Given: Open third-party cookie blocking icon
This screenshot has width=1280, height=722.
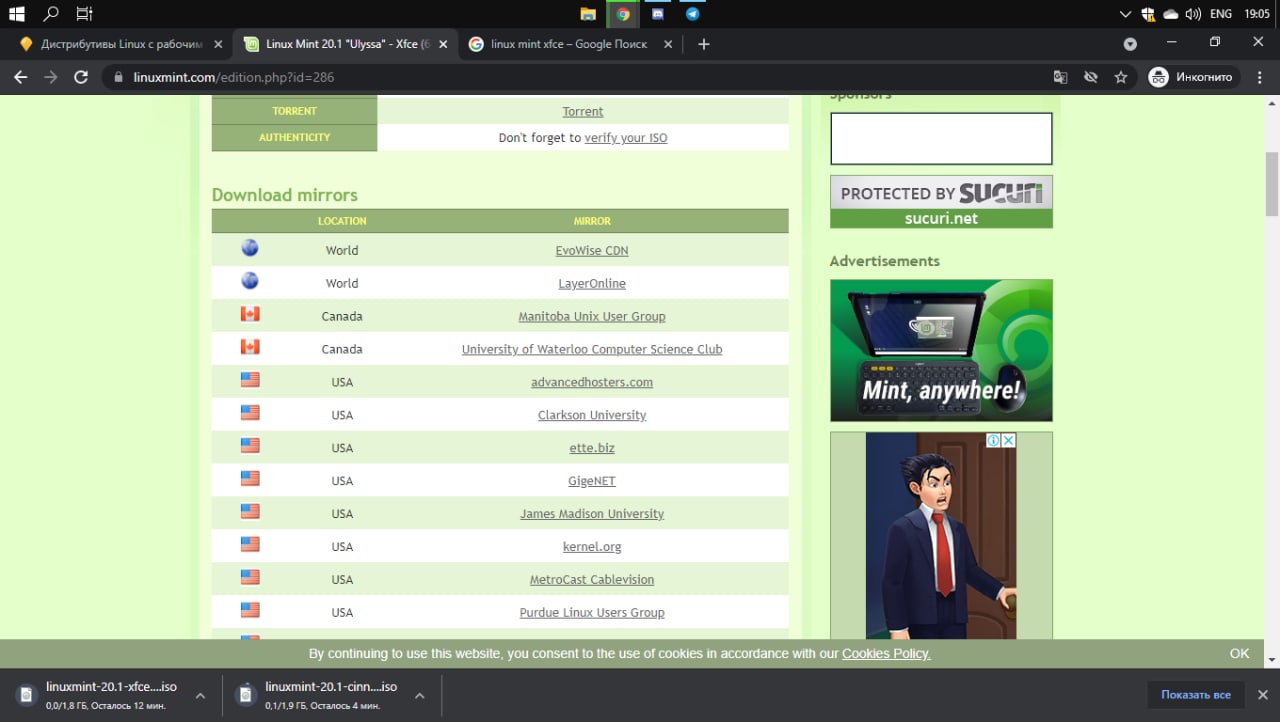Looking at the screenshot, I should (1090, 77).
